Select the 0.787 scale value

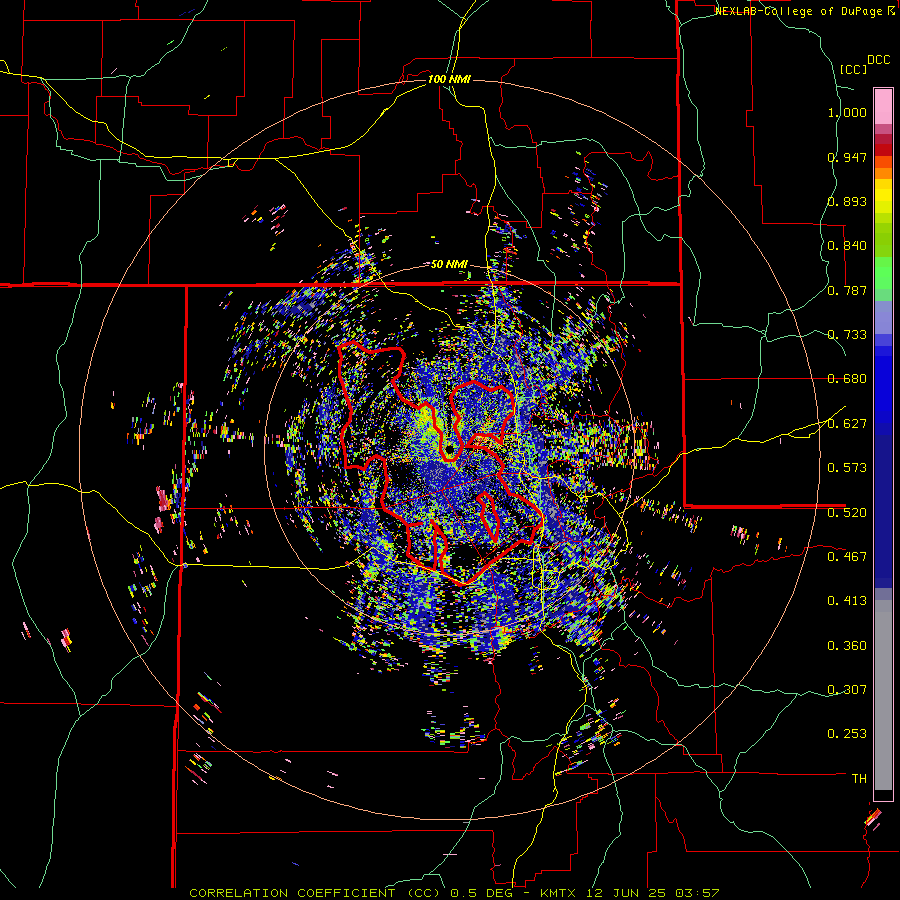(847, 290)
